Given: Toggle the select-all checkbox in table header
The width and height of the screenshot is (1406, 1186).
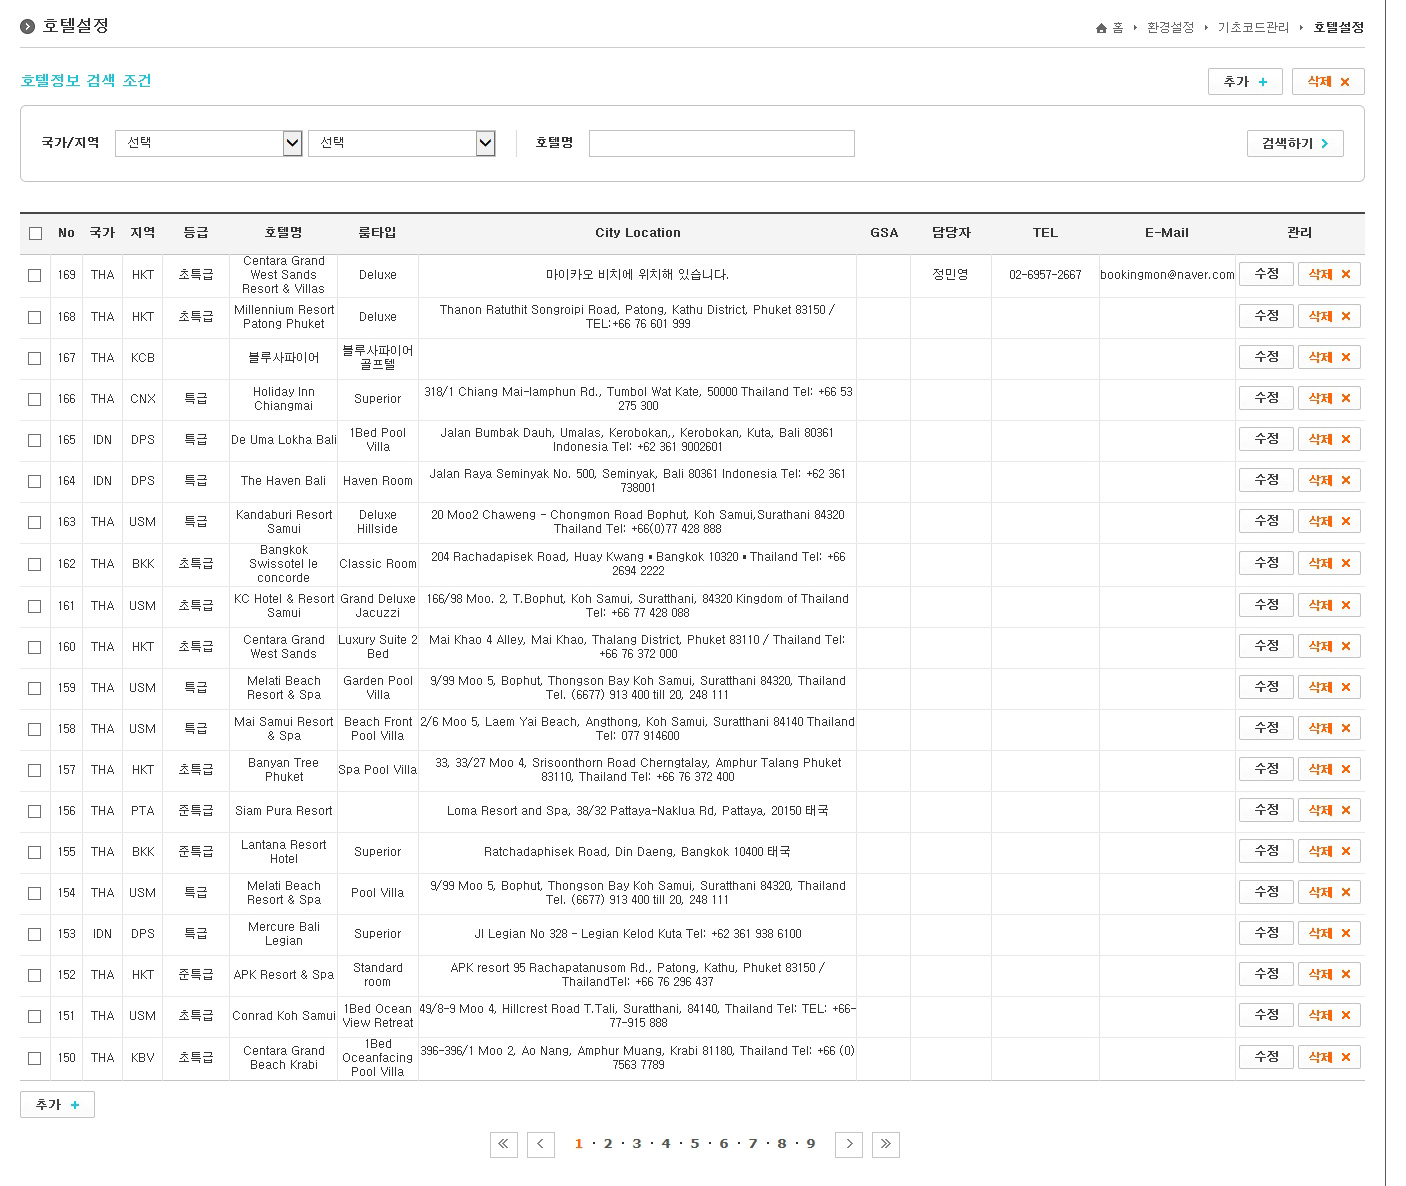Looking at the screenshot, I should click(36, 234).
